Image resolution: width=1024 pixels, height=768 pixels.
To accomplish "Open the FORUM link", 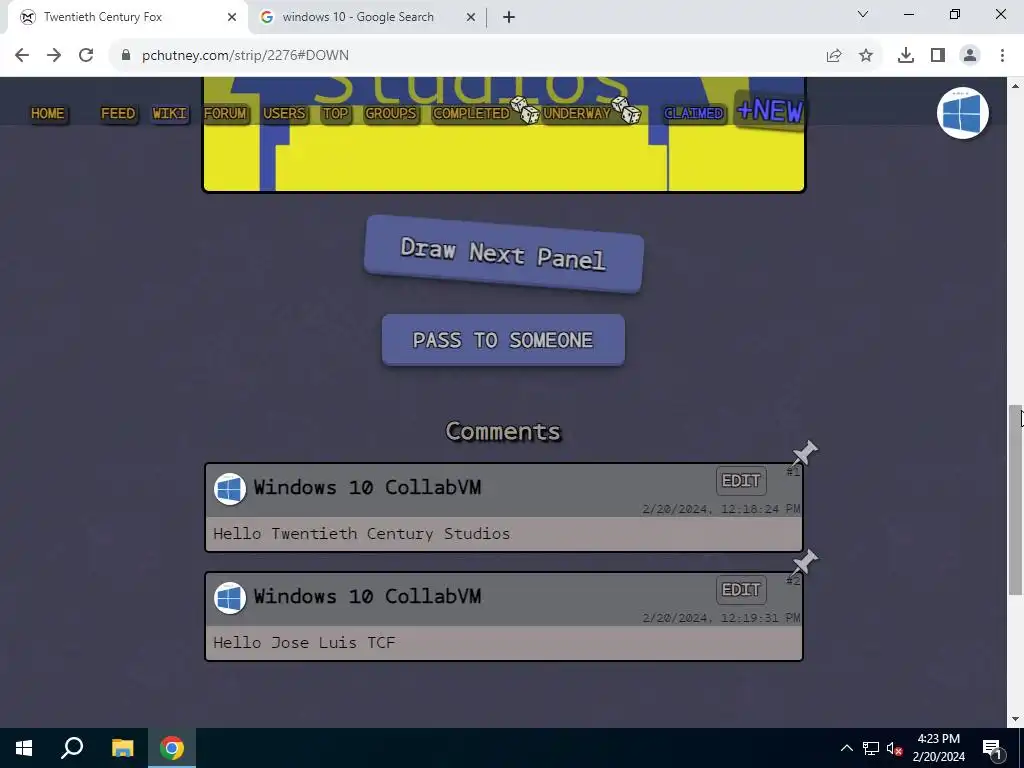I will point(225,114).
